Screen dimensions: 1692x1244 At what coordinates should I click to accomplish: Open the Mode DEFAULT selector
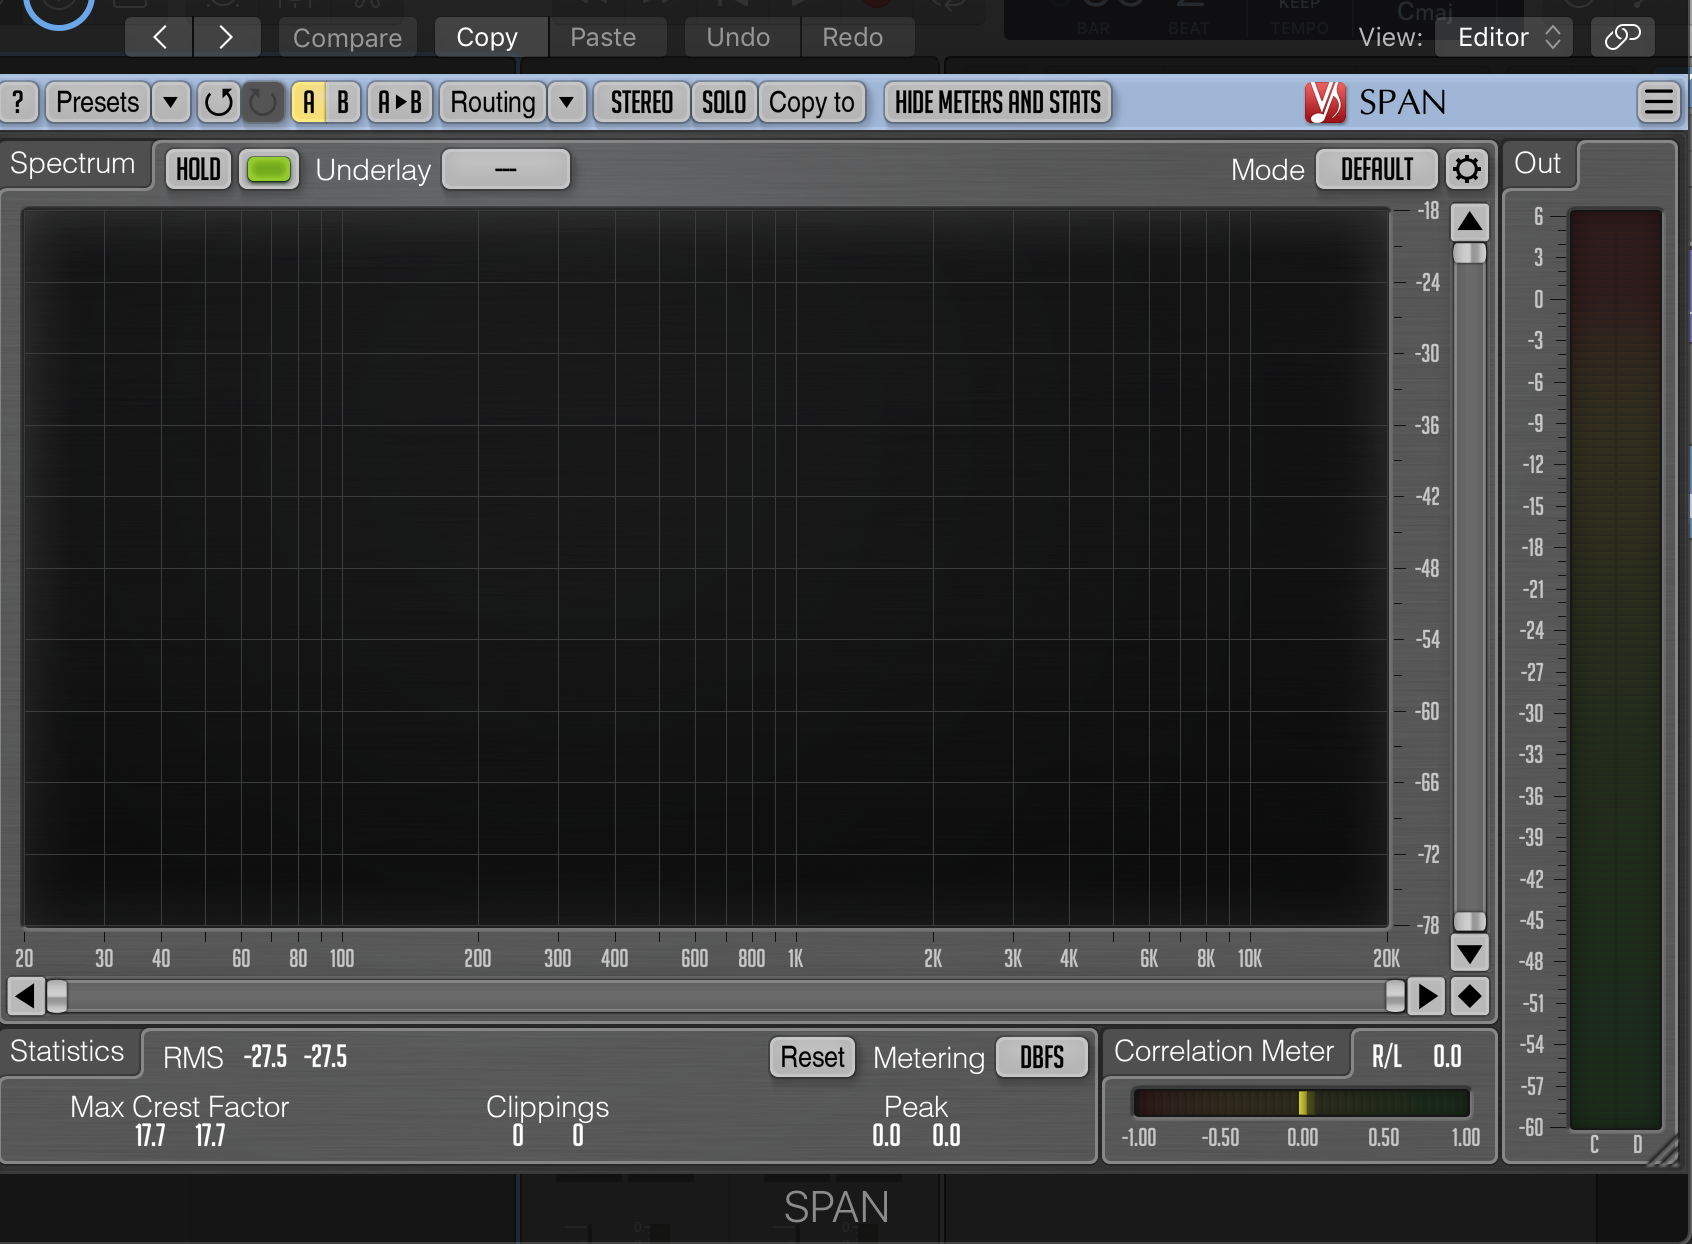(1377, 169)
